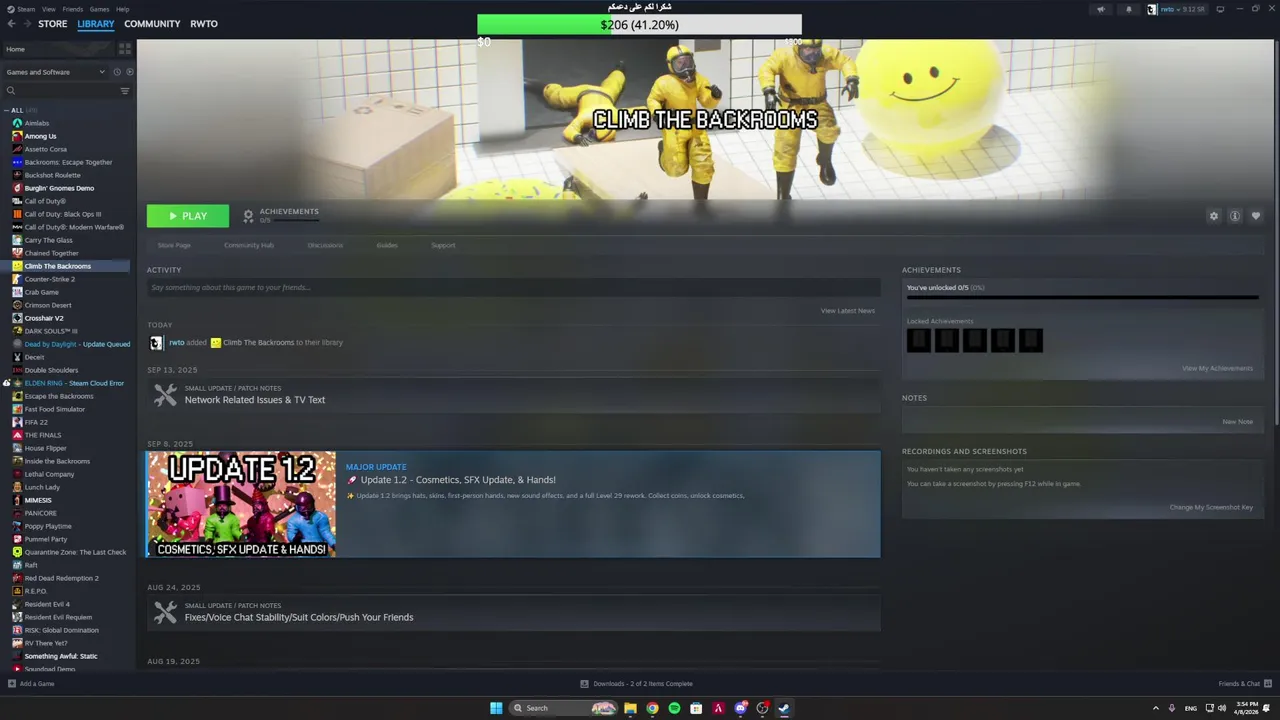Open the Discussions link

(325, 245)
